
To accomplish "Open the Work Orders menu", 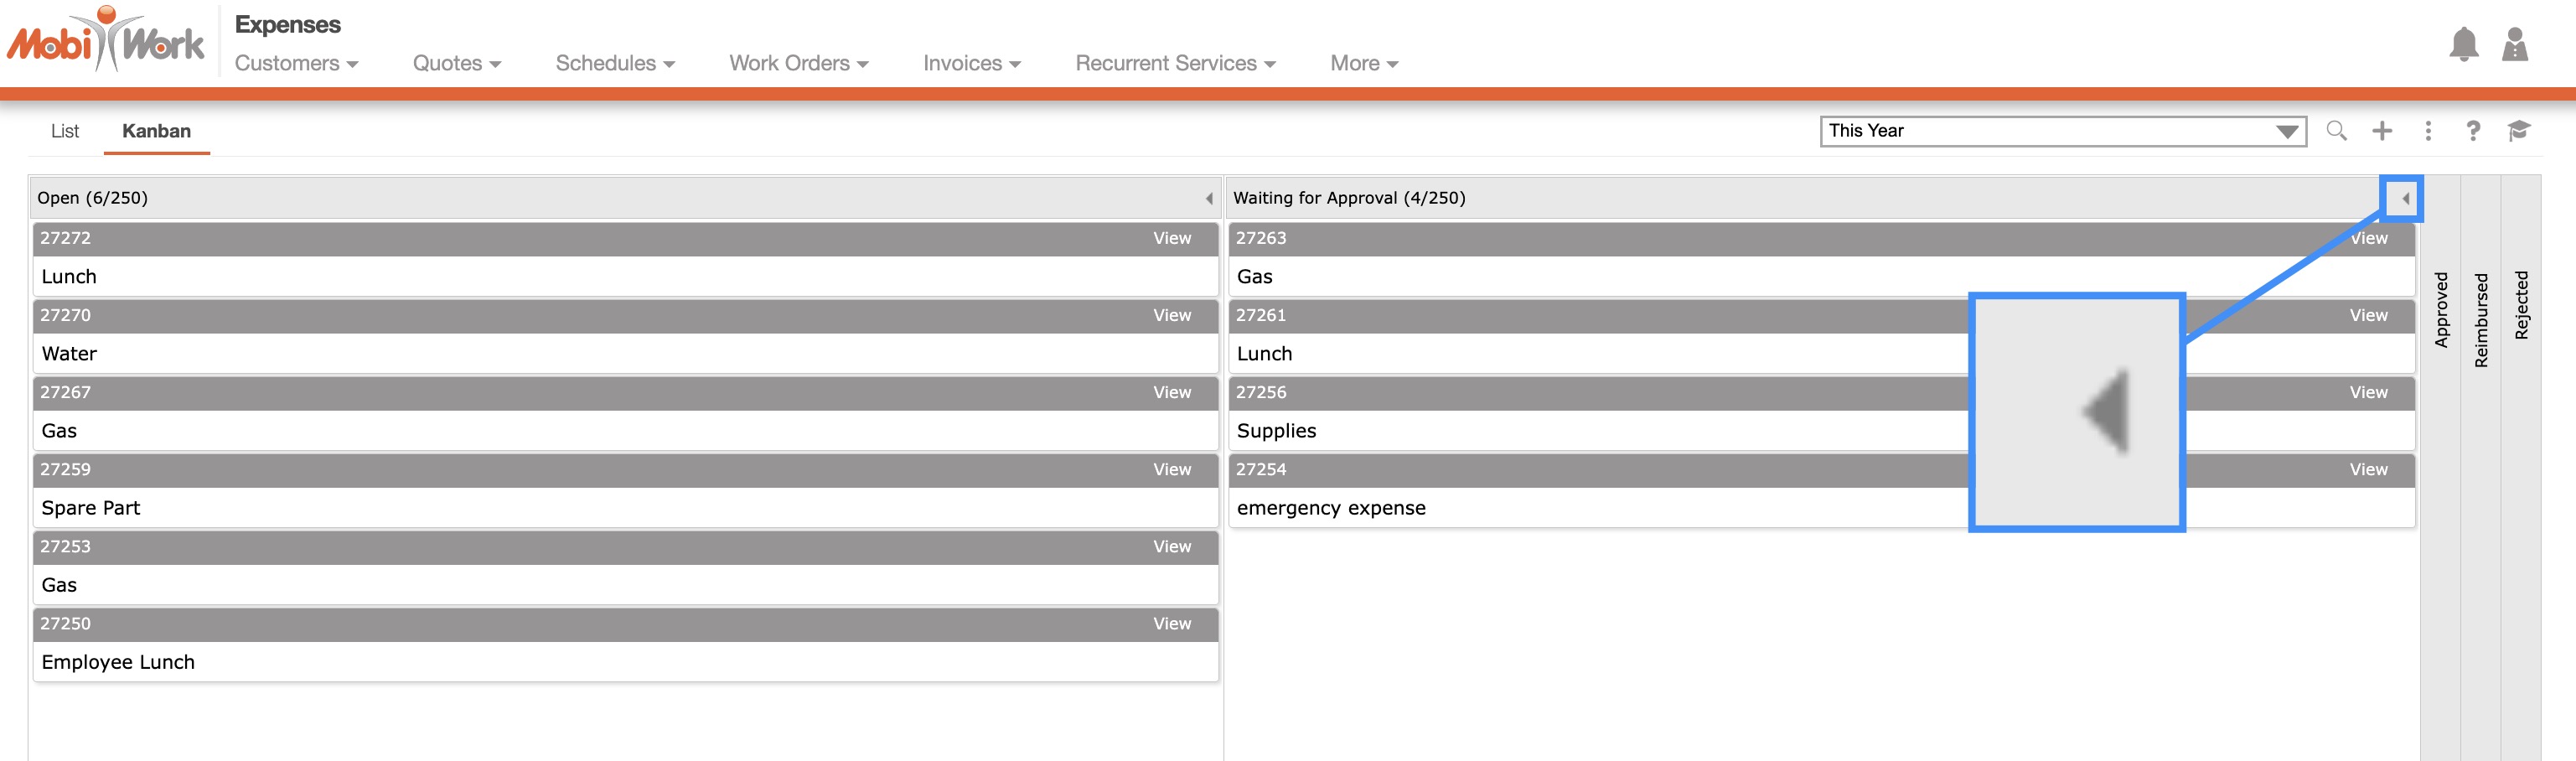I will tap(798, 63).
